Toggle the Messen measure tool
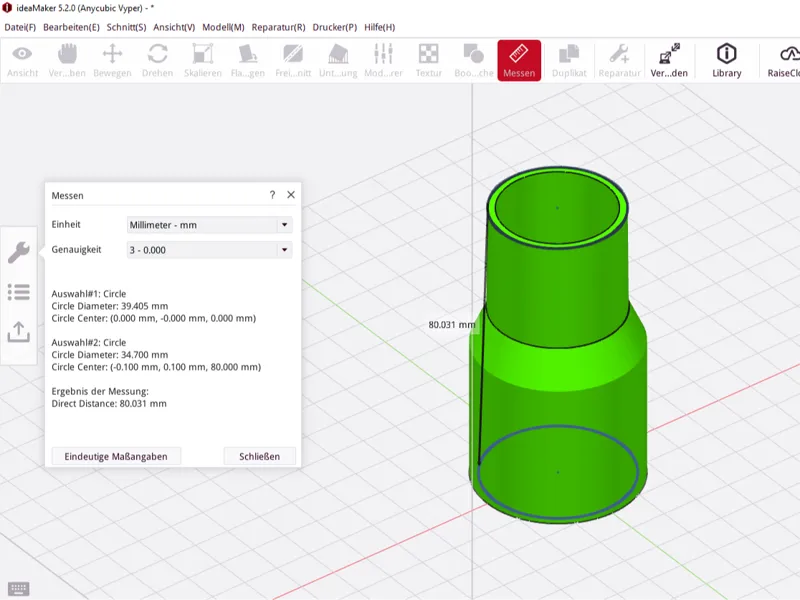The width and height of the screenshot is (800, 600). [519, 61]
